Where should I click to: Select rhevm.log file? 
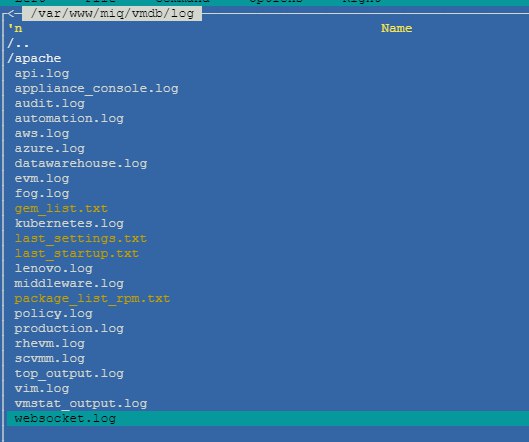[50, 343]
